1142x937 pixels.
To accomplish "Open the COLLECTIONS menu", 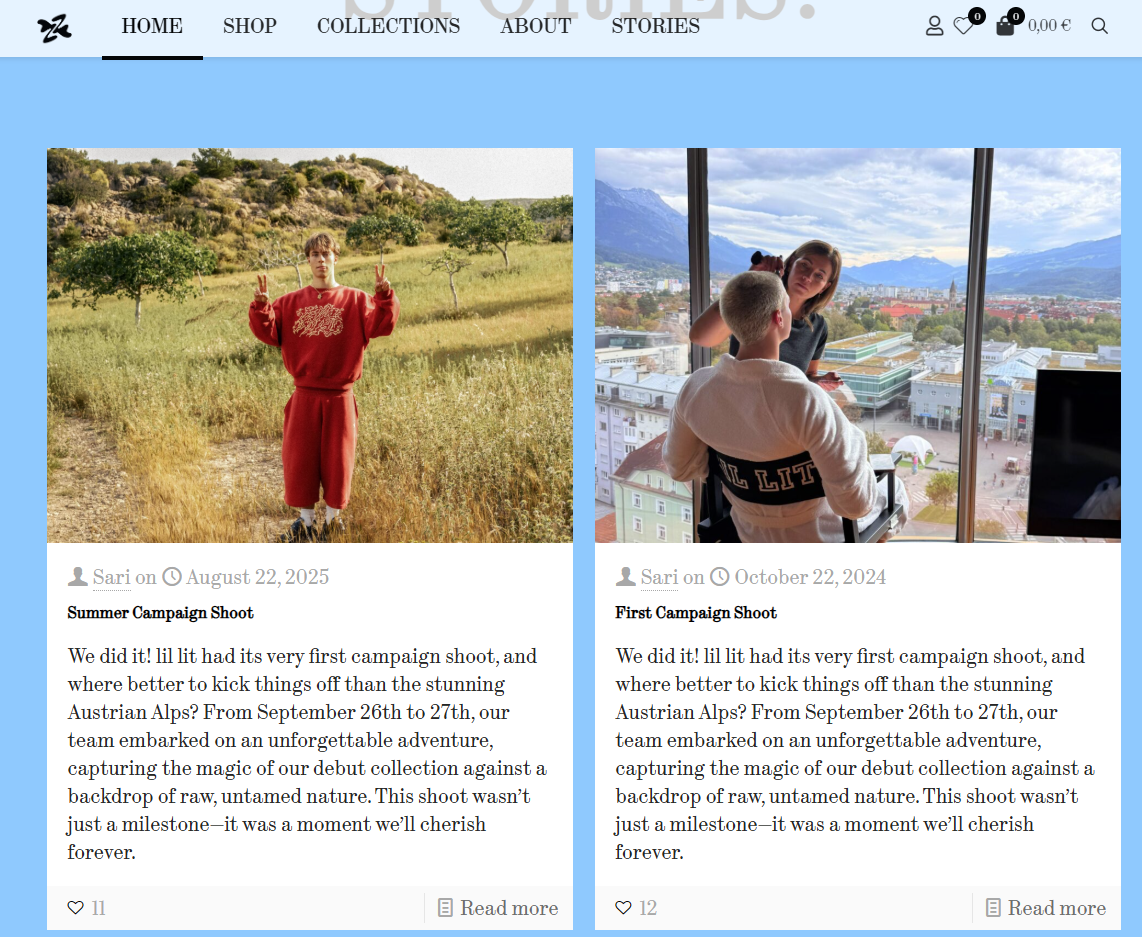I will [x=388, y=26].
